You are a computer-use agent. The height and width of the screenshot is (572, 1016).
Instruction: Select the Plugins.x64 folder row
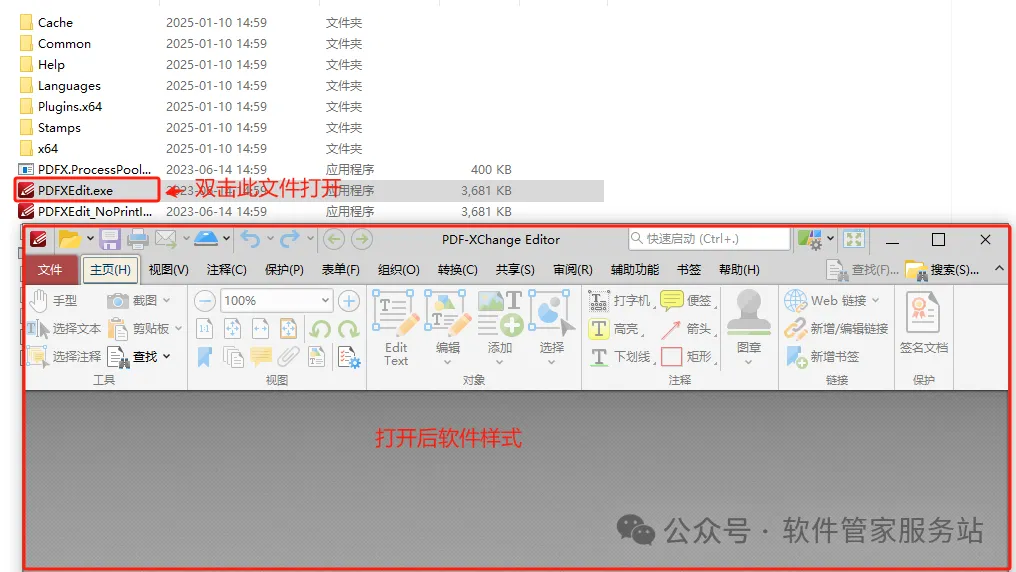click(x=70, y=106)
